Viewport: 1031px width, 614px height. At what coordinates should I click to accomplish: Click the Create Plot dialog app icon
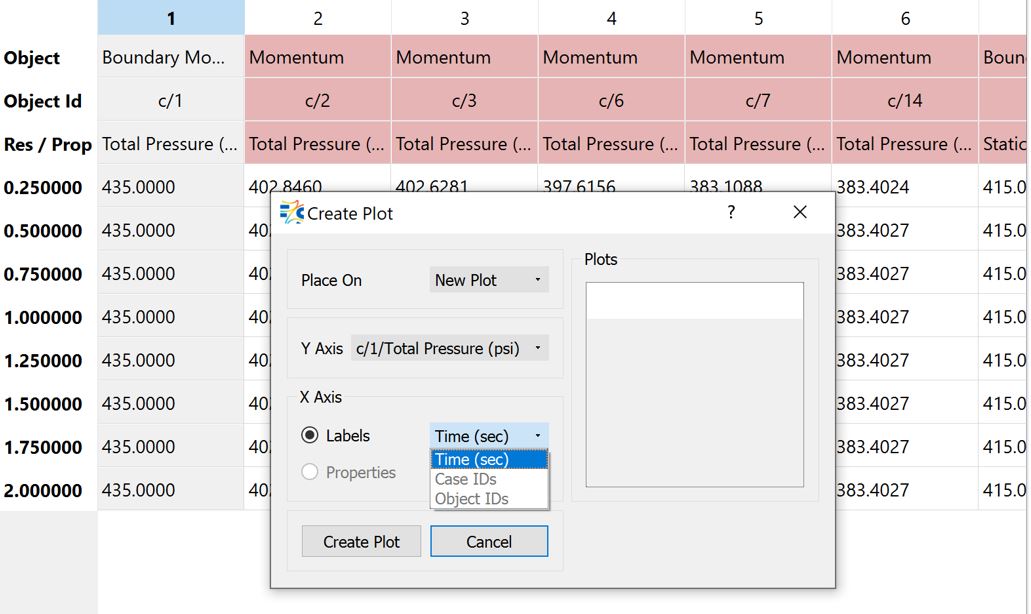[291, 213]
